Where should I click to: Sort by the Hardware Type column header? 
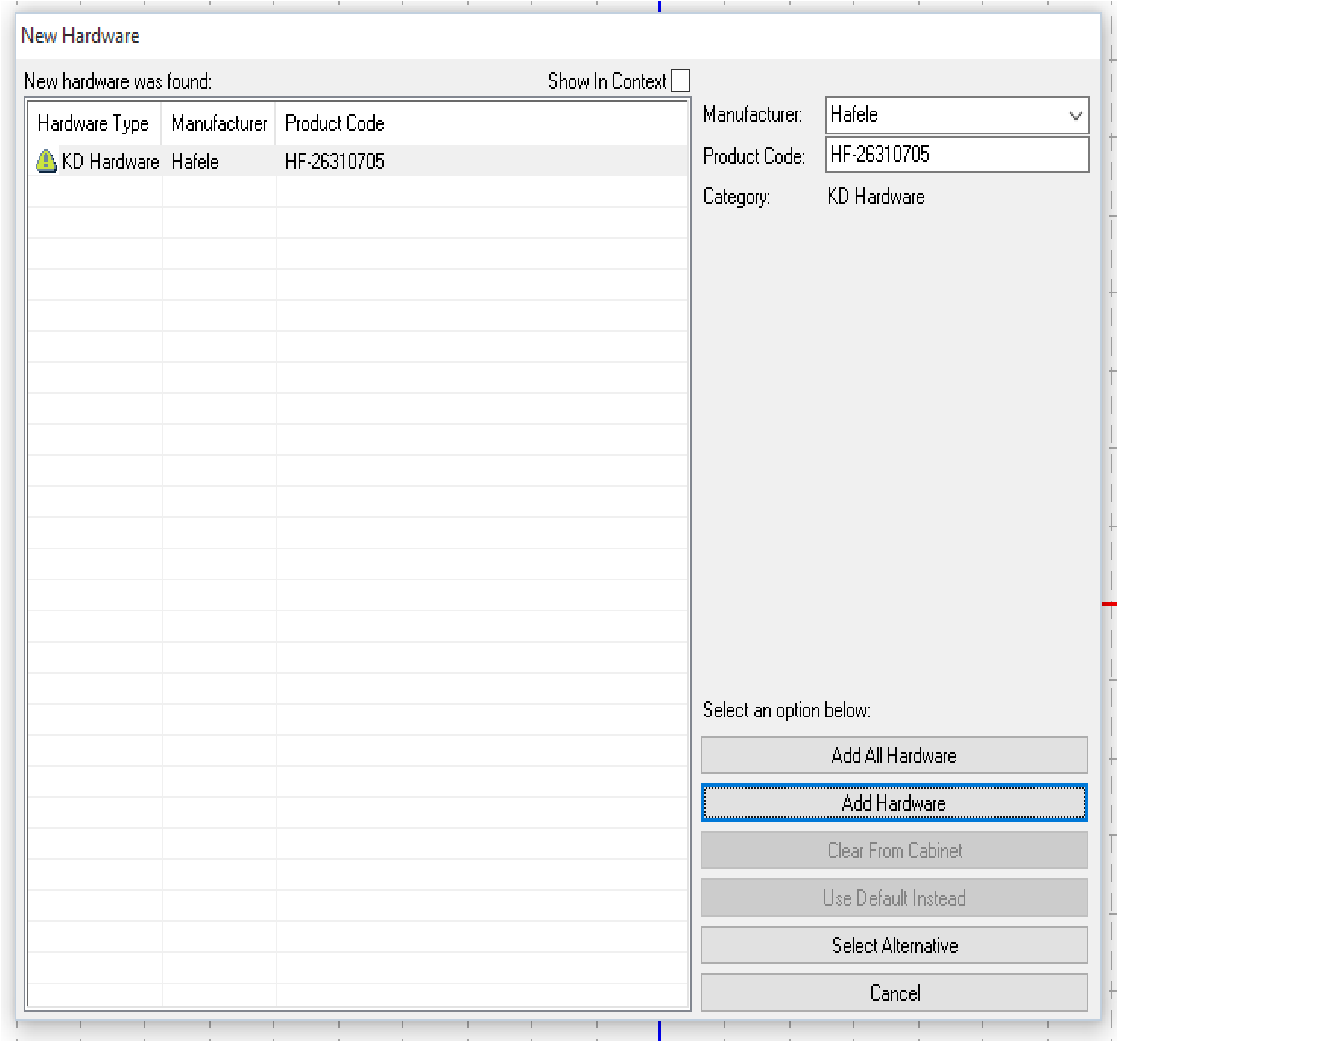click(93, 124)
